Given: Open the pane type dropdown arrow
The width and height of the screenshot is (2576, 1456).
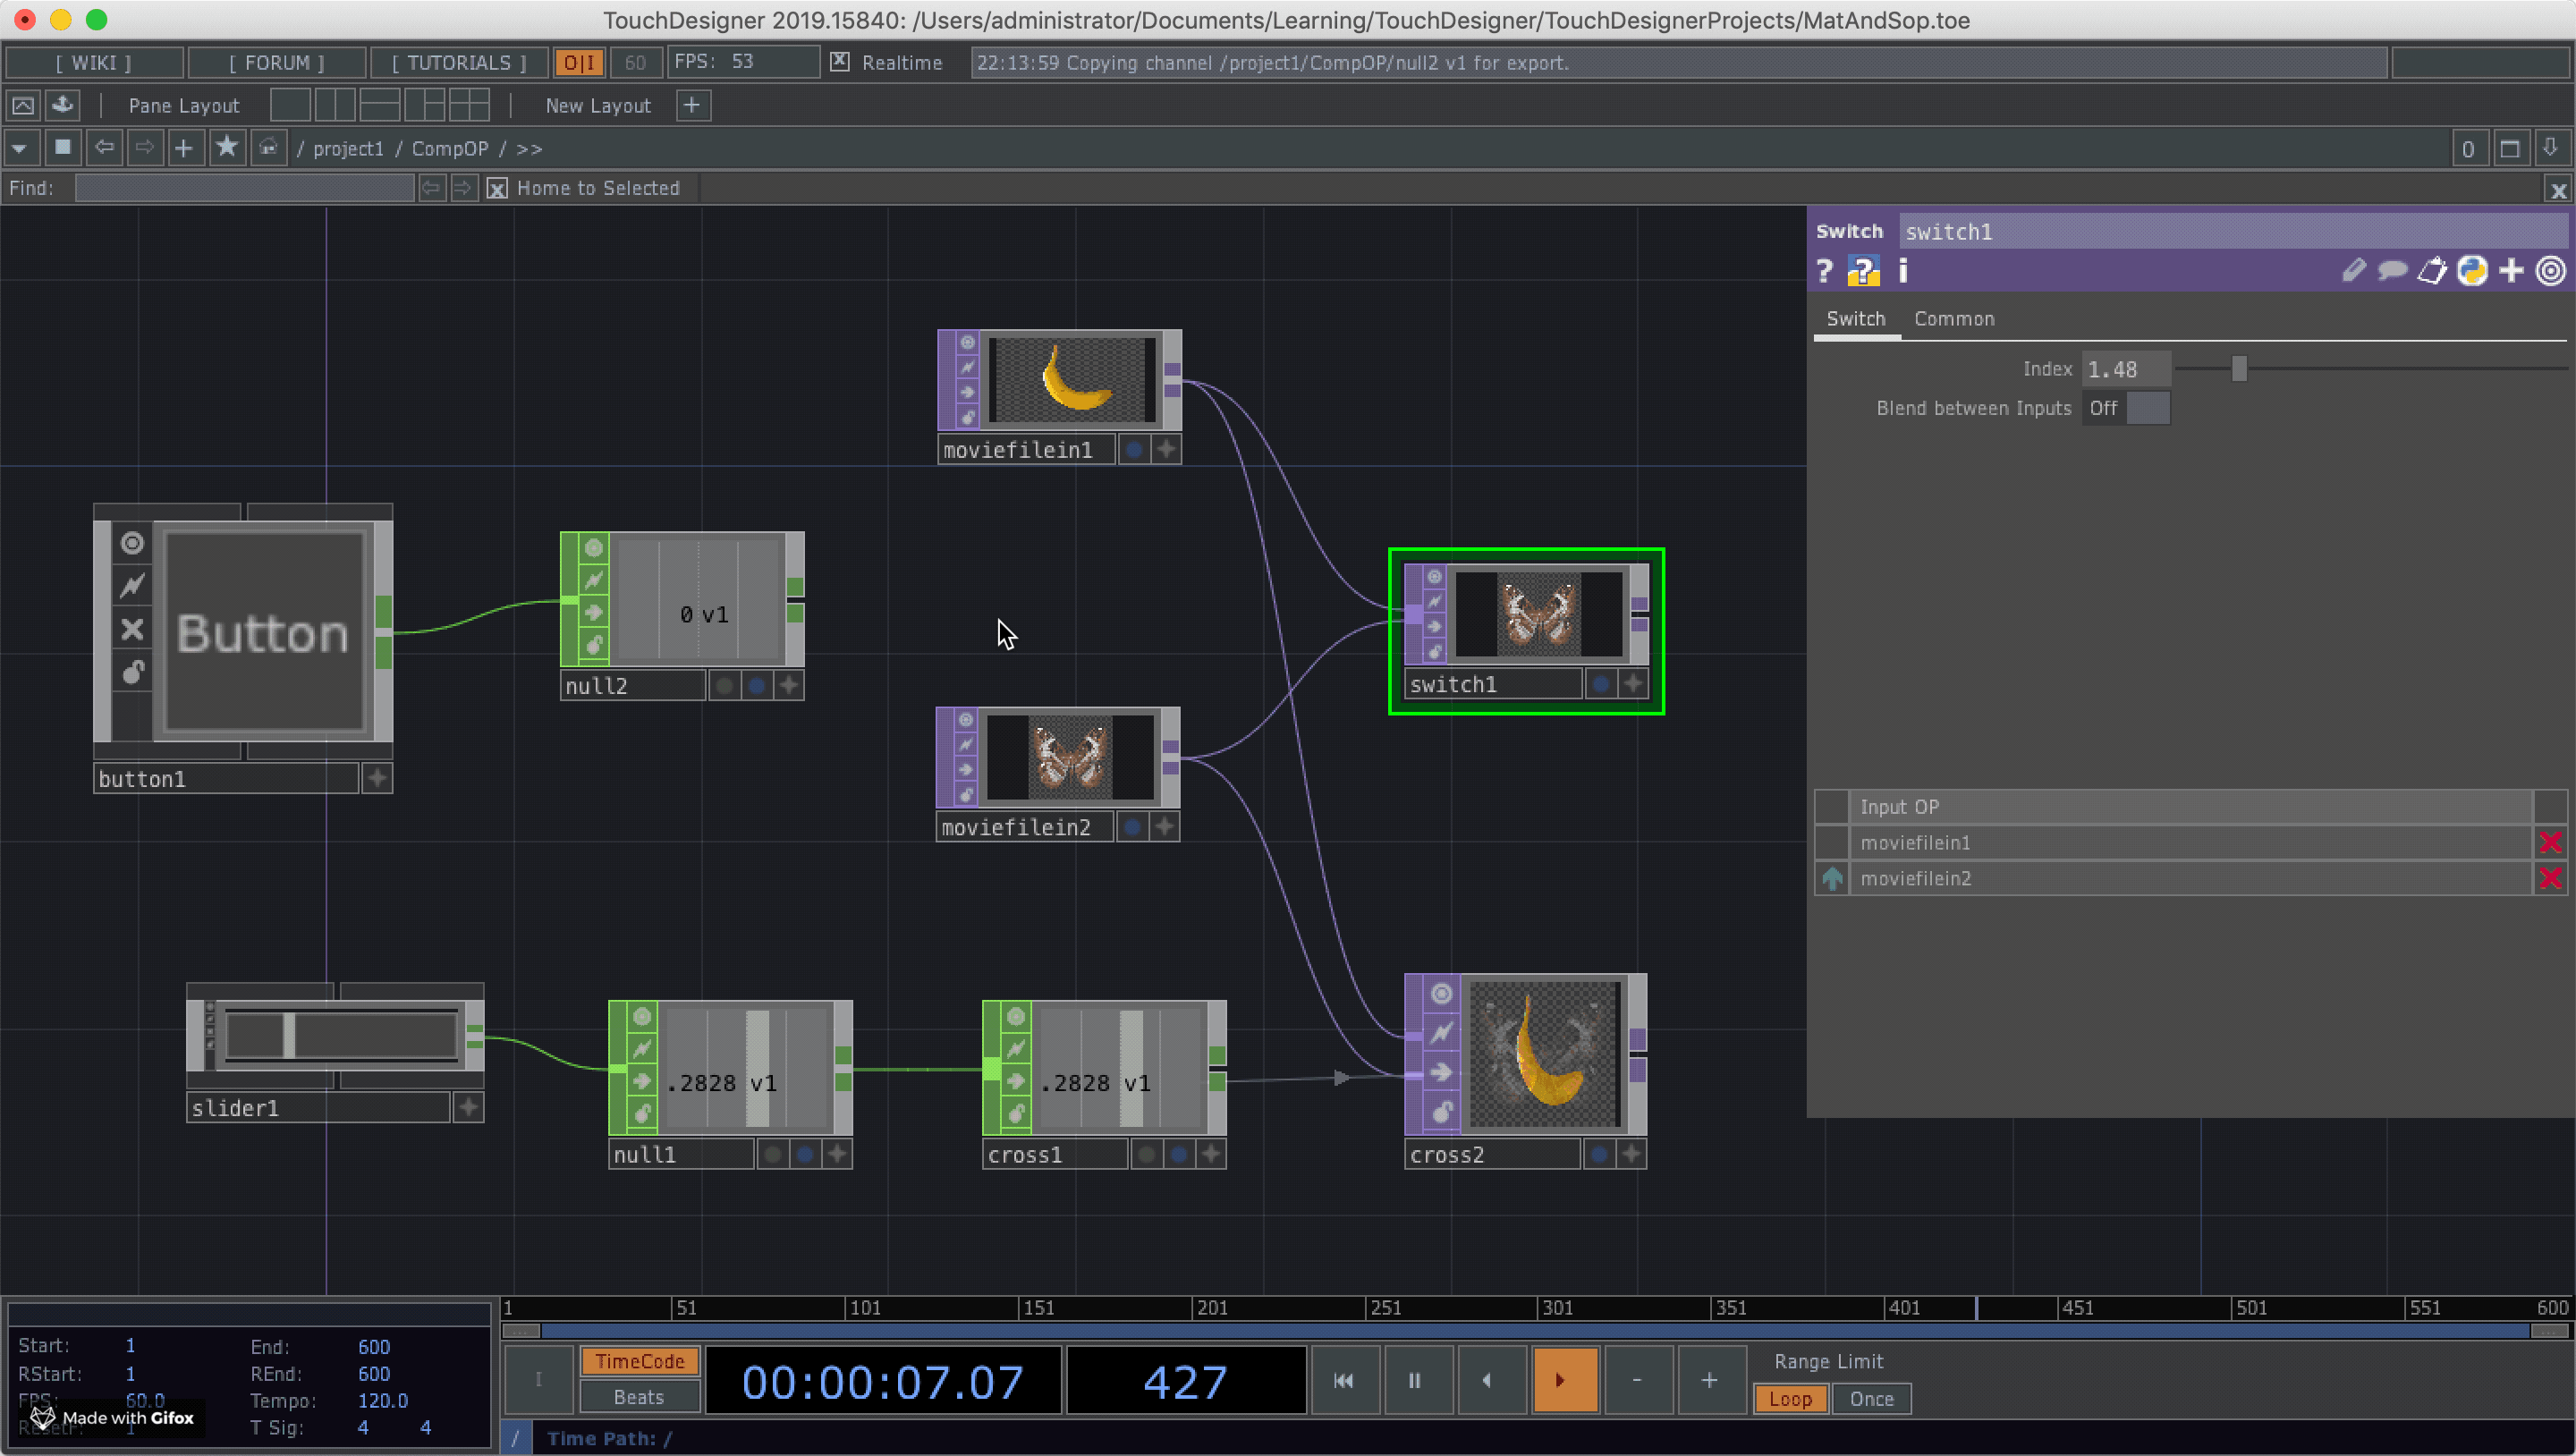Looking at the screenshot, I should tap(20, 148).
